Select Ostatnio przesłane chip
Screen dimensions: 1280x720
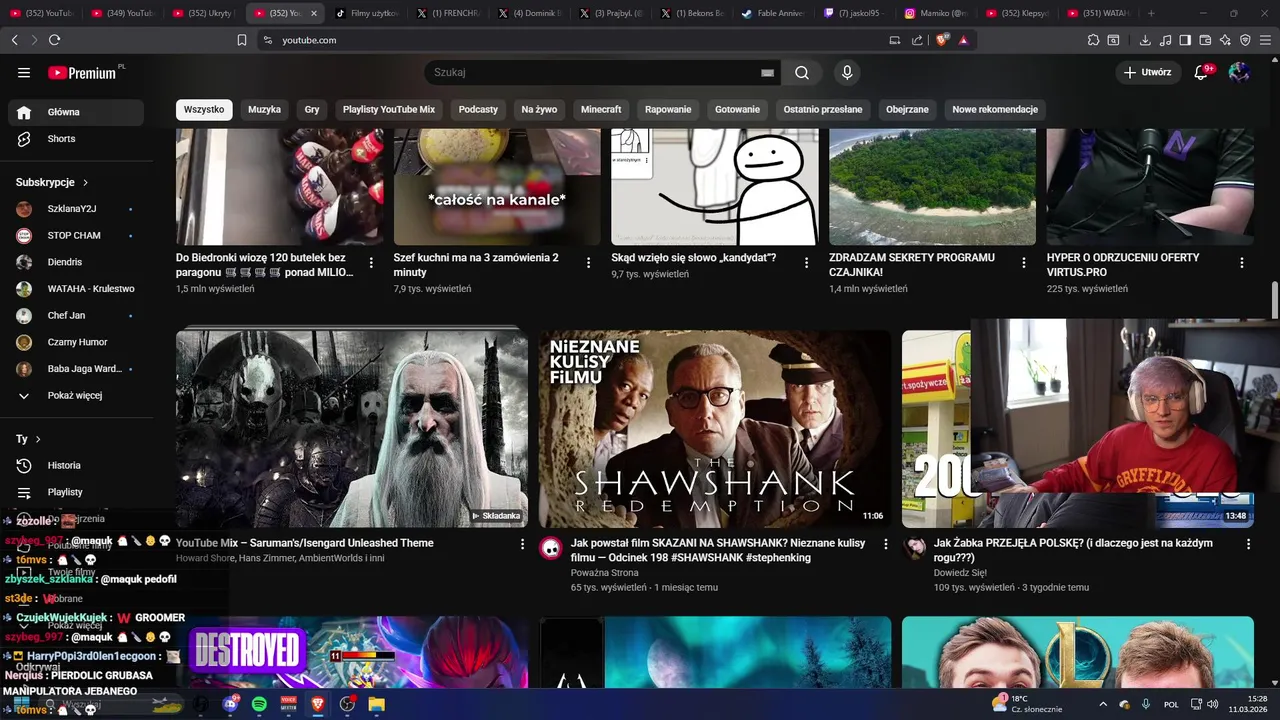pos(823,110)
